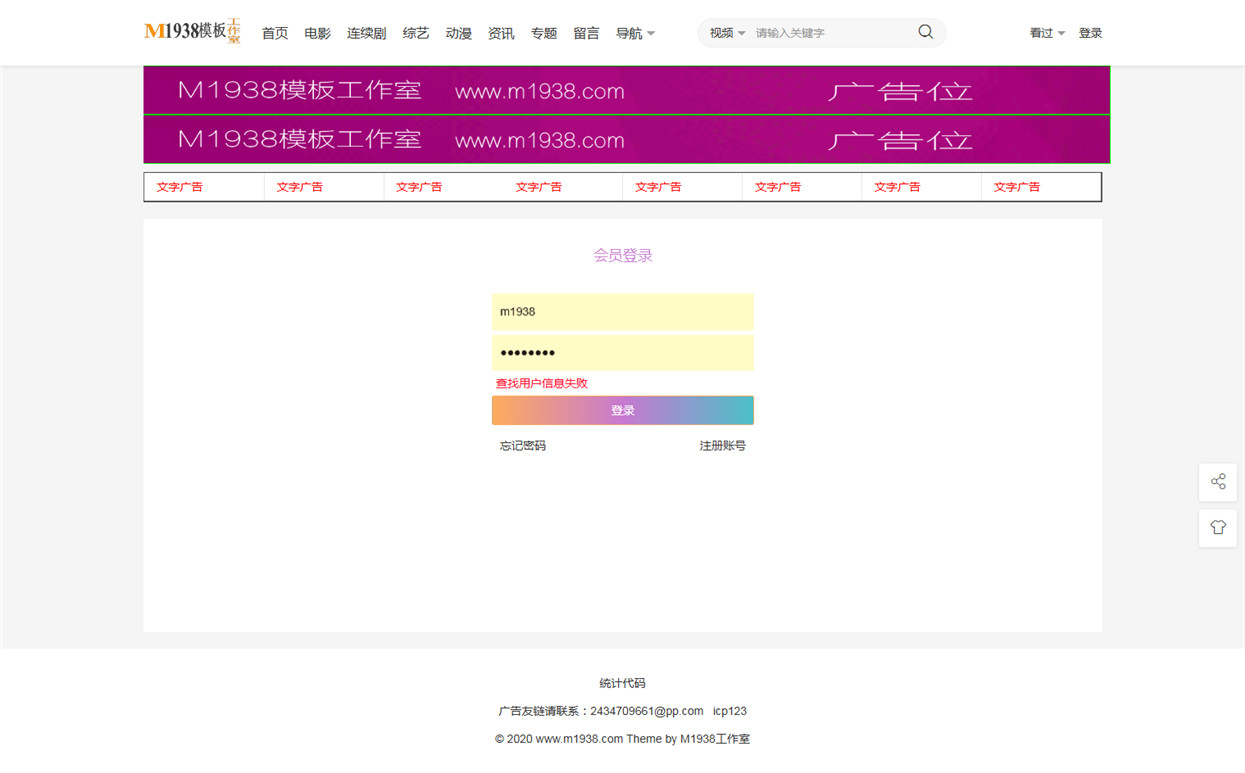The height and width of the screenshot is (773, 1245).
Task: Click the 统计代码 footer text
Action: [623, 683]
